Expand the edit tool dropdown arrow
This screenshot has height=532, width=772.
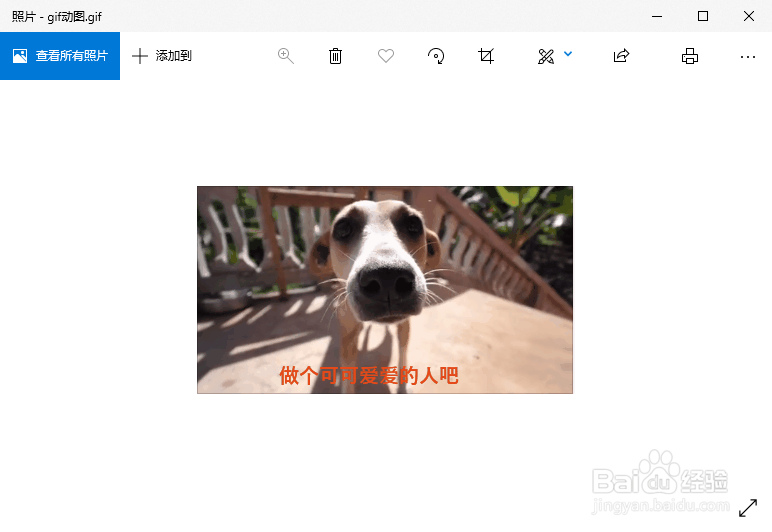click(568, 54)
